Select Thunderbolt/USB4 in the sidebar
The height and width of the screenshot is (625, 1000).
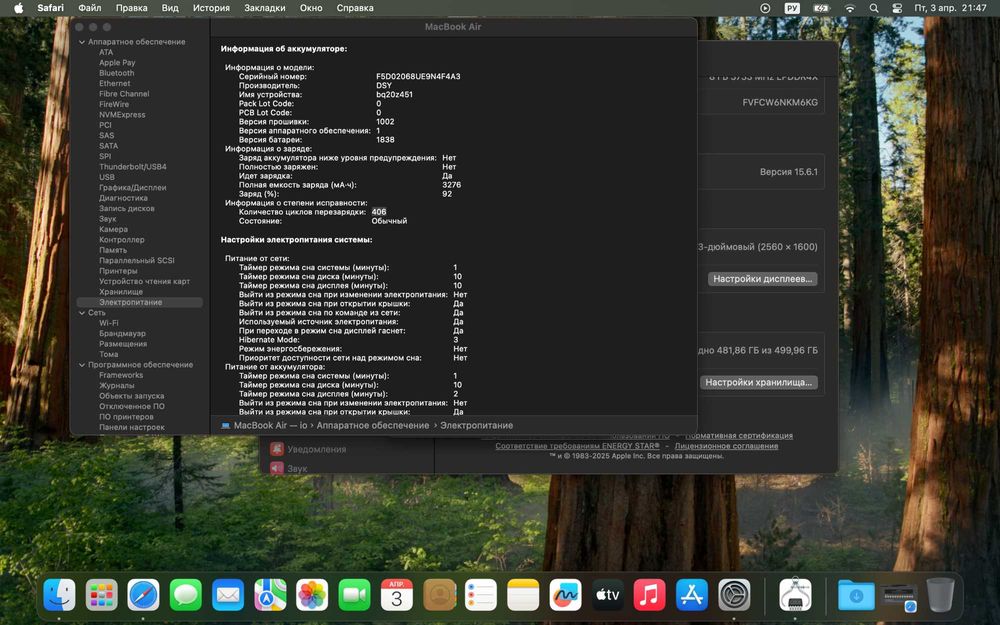coord(133,167)
